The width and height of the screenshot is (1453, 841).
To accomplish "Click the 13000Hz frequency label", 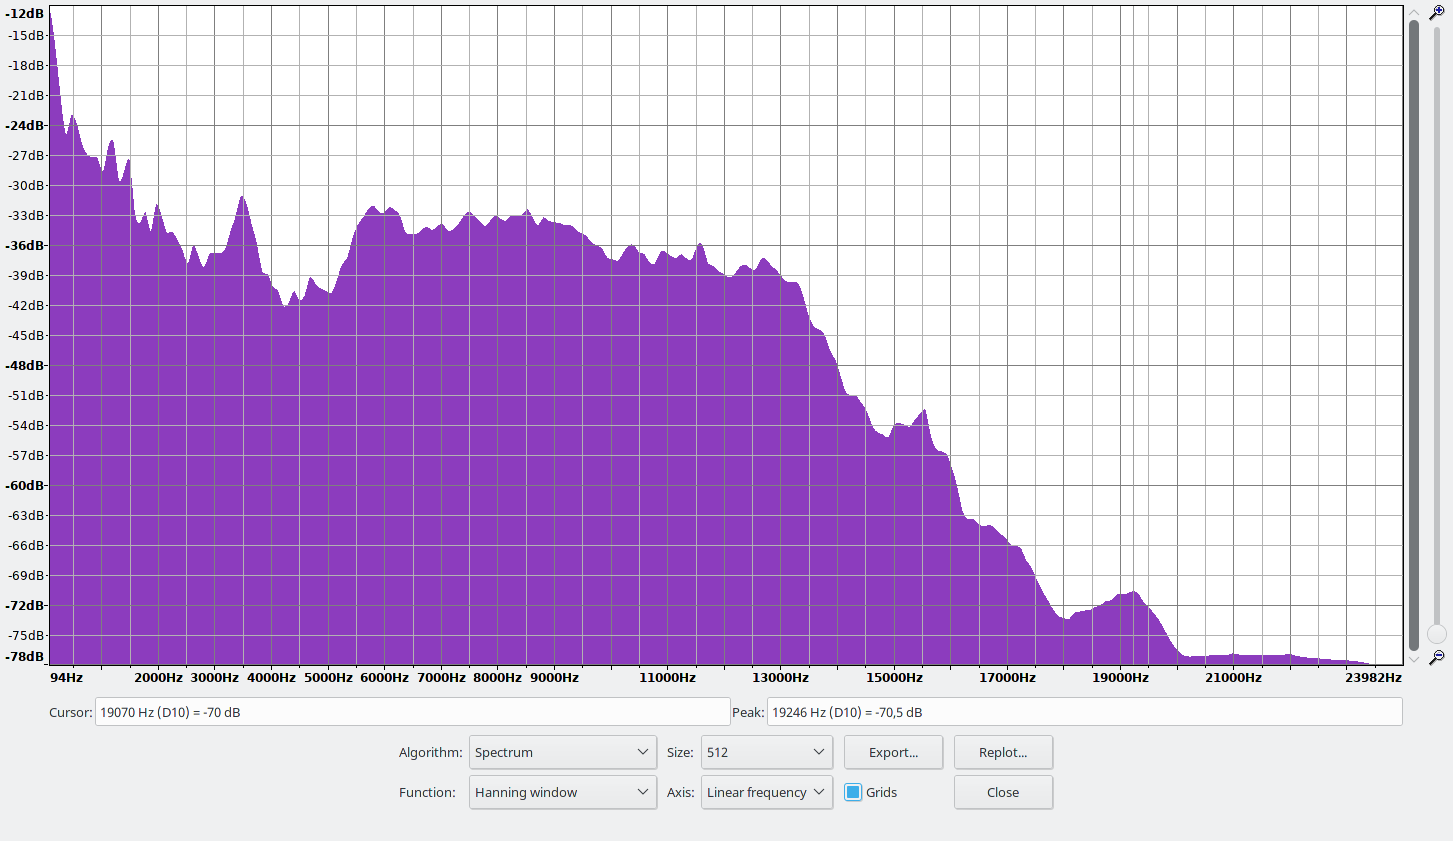I will click(x=781, y=677).
